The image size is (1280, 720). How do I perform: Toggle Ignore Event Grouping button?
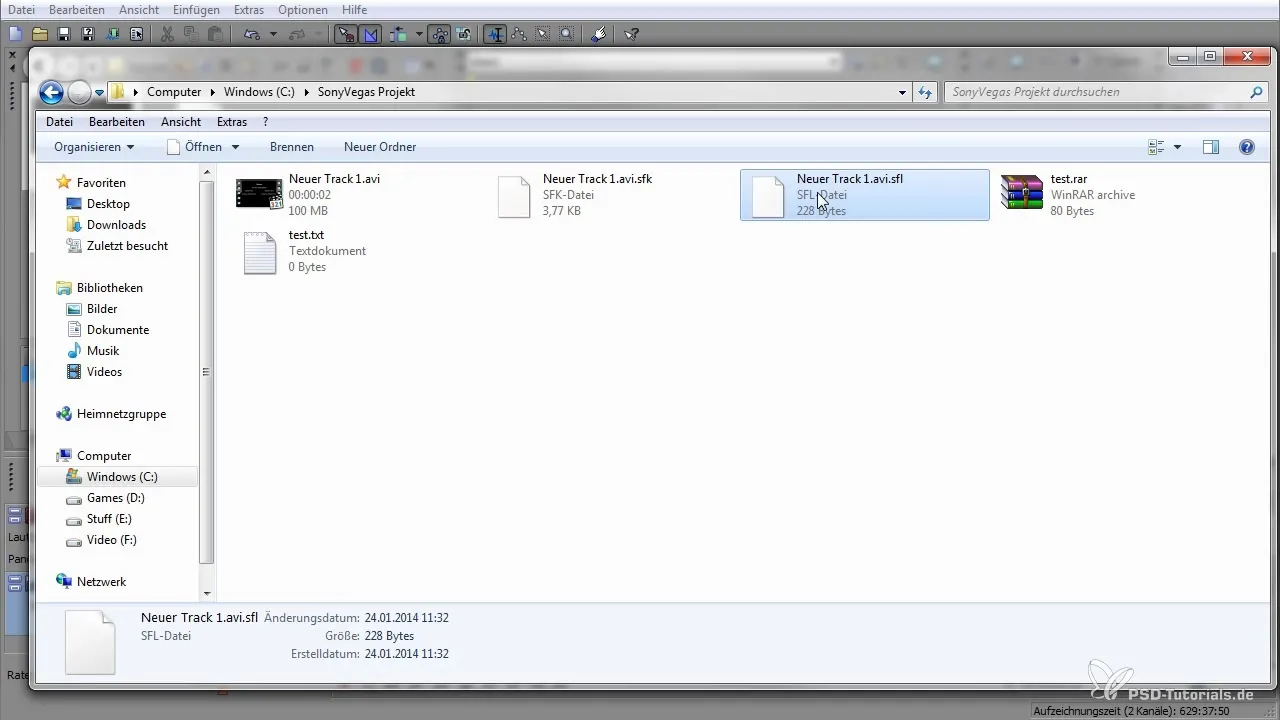tap(463, 34)
